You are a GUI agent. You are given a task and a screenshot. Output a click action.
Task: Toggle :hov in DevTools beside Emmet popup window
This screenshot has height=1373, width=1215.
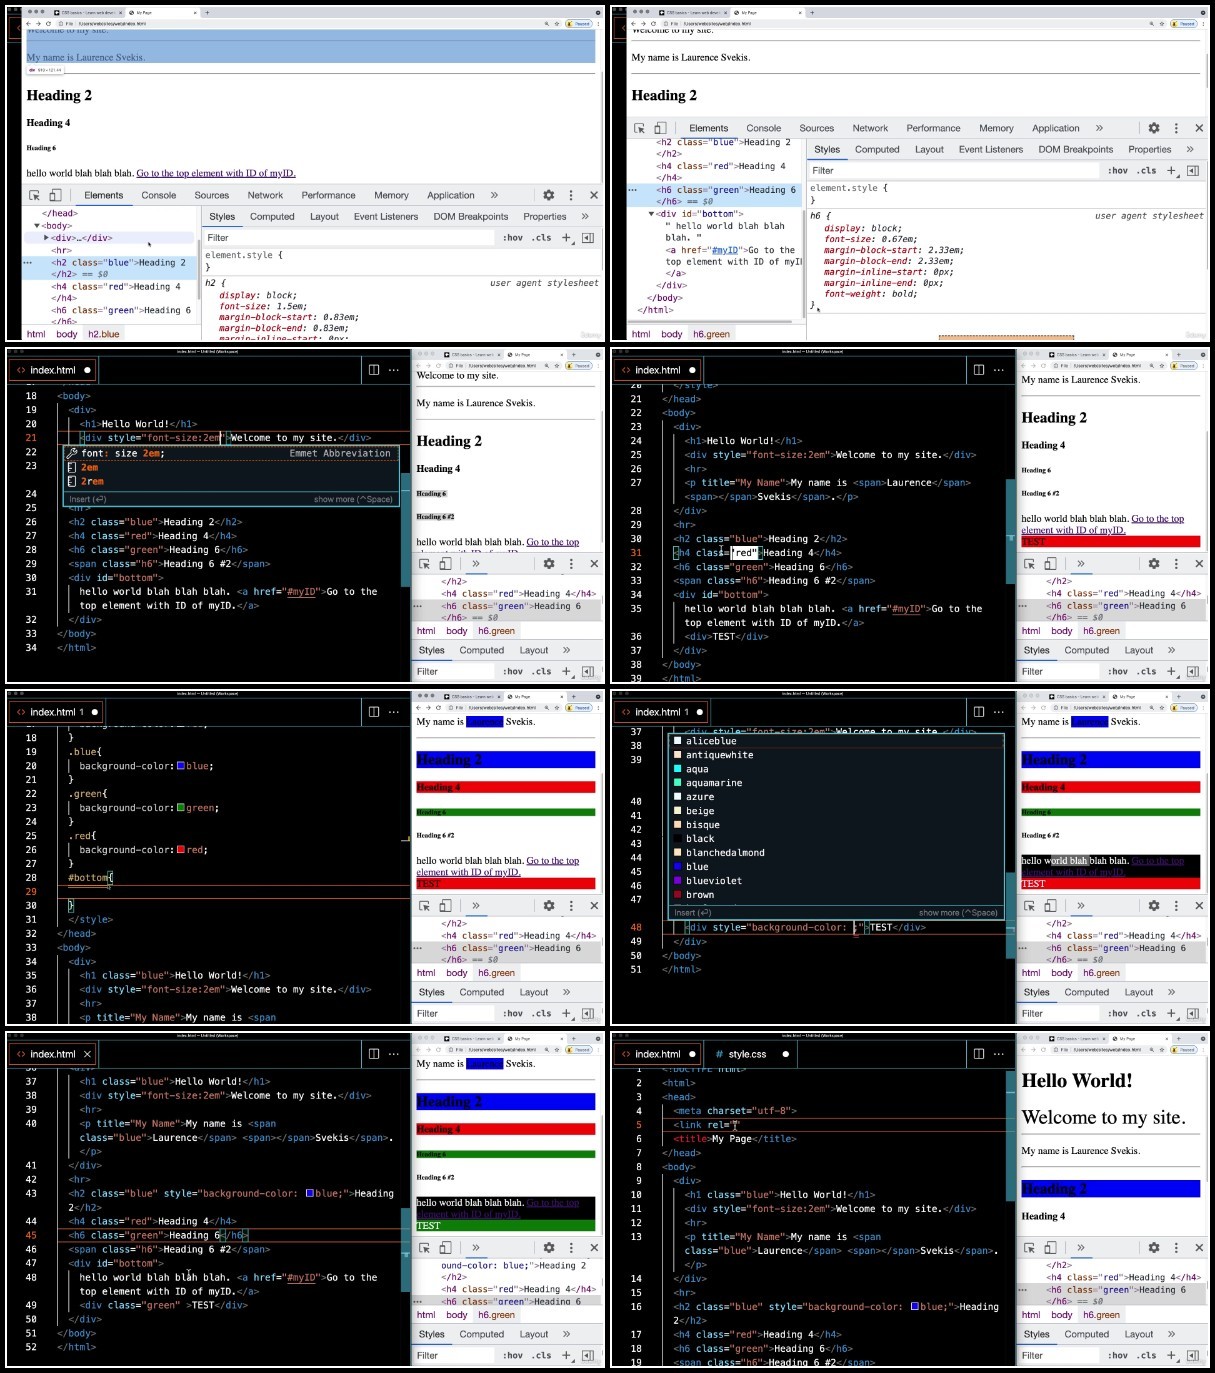[513, 672]
